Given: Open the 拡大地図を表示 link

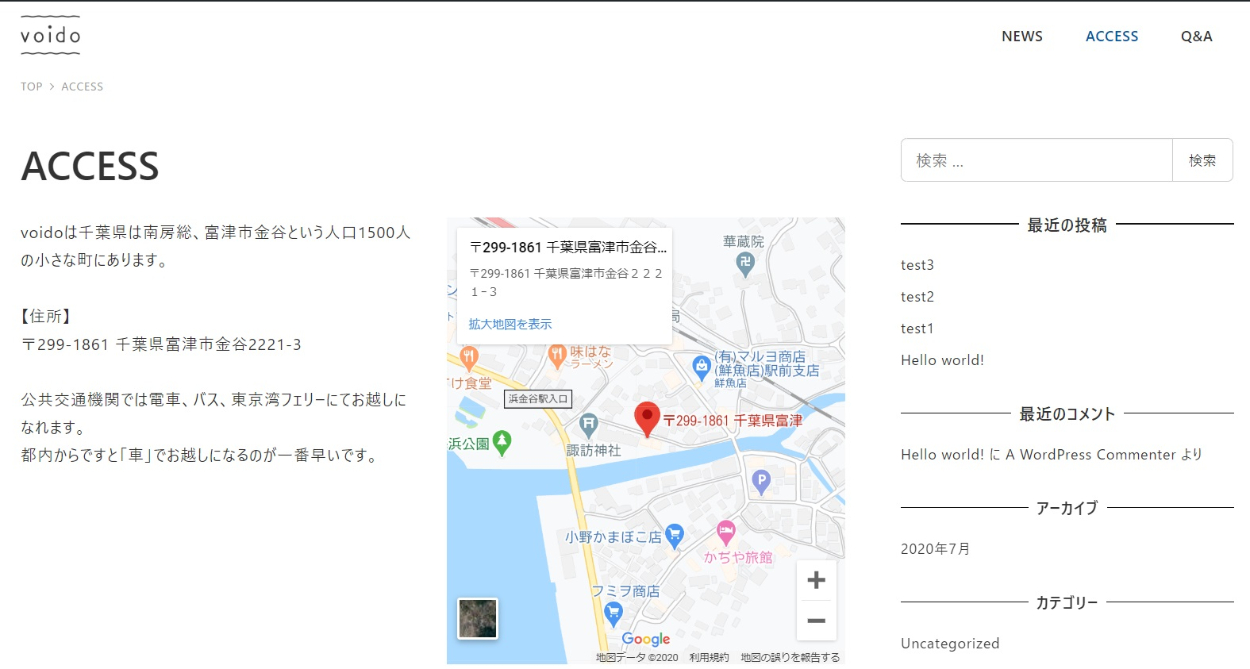Looking at the screenshot, I should coord(510,324).
